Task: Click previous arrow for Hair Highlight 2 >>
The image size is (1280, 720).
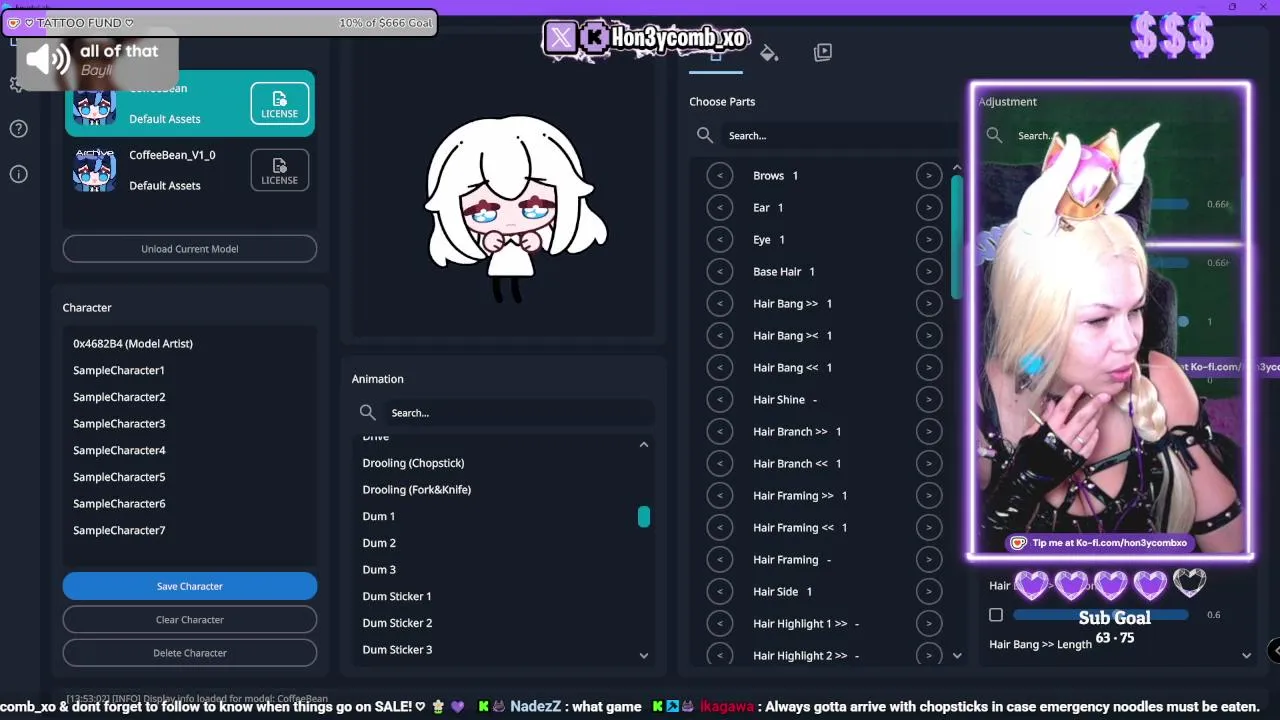Action: pyautogui.click(x=719, y=656)
